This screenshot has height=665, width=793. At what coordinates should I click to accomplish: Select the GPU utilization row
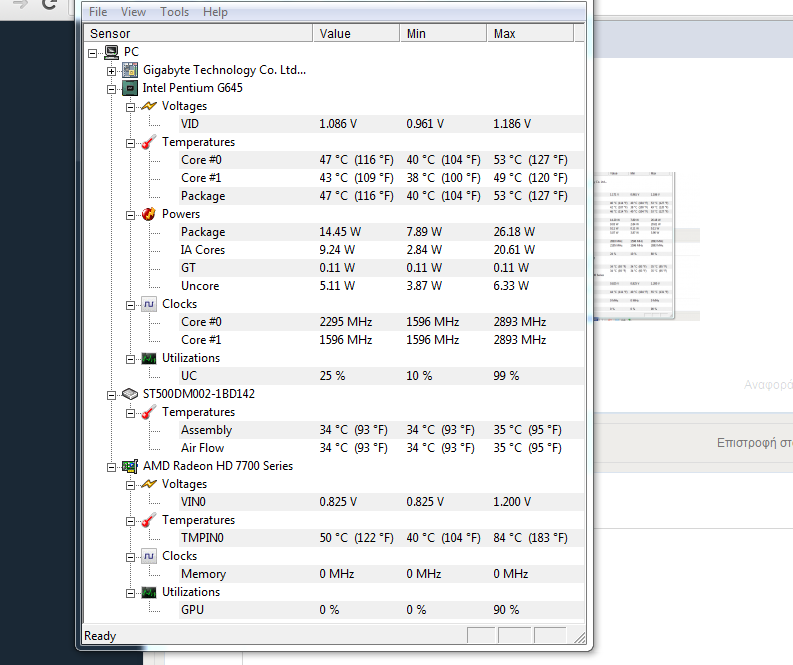(381, 610)
